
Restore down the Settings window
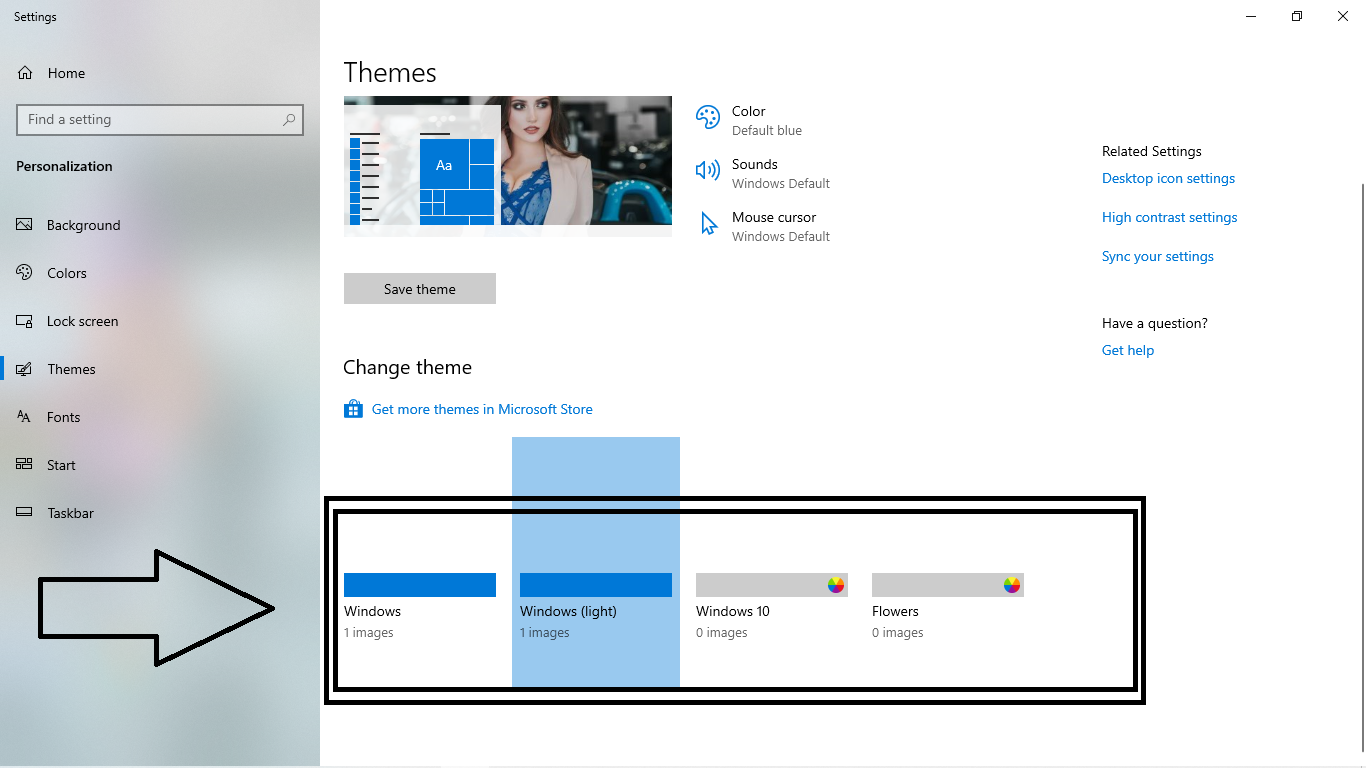[1297, 16]
